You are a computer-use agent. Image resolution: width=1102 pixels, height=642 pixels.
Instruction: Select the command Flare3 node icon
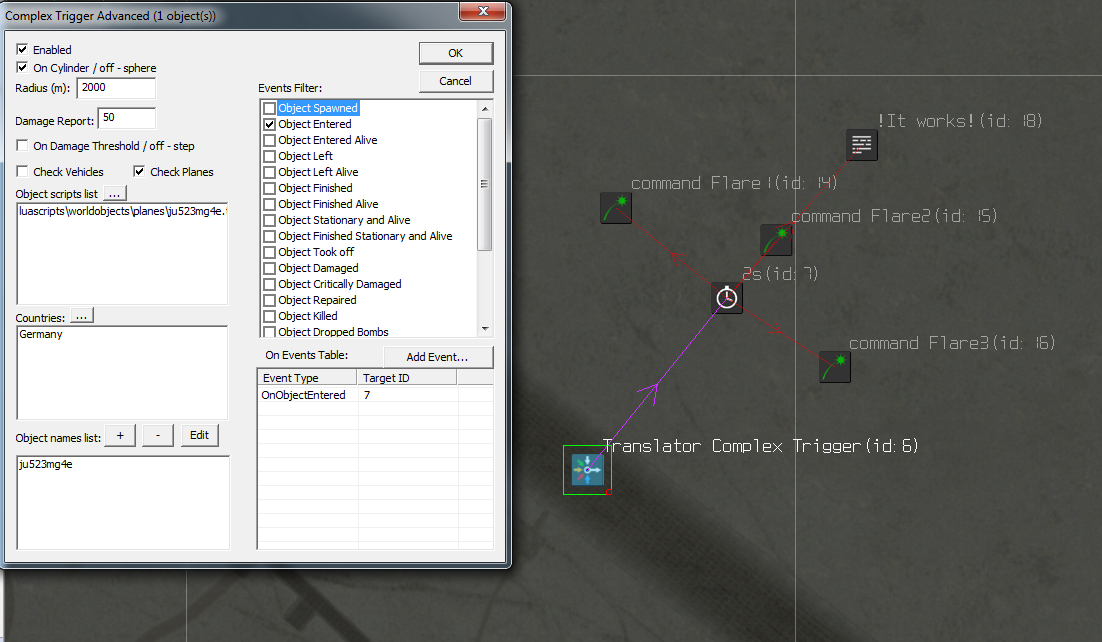coord(835,367)
